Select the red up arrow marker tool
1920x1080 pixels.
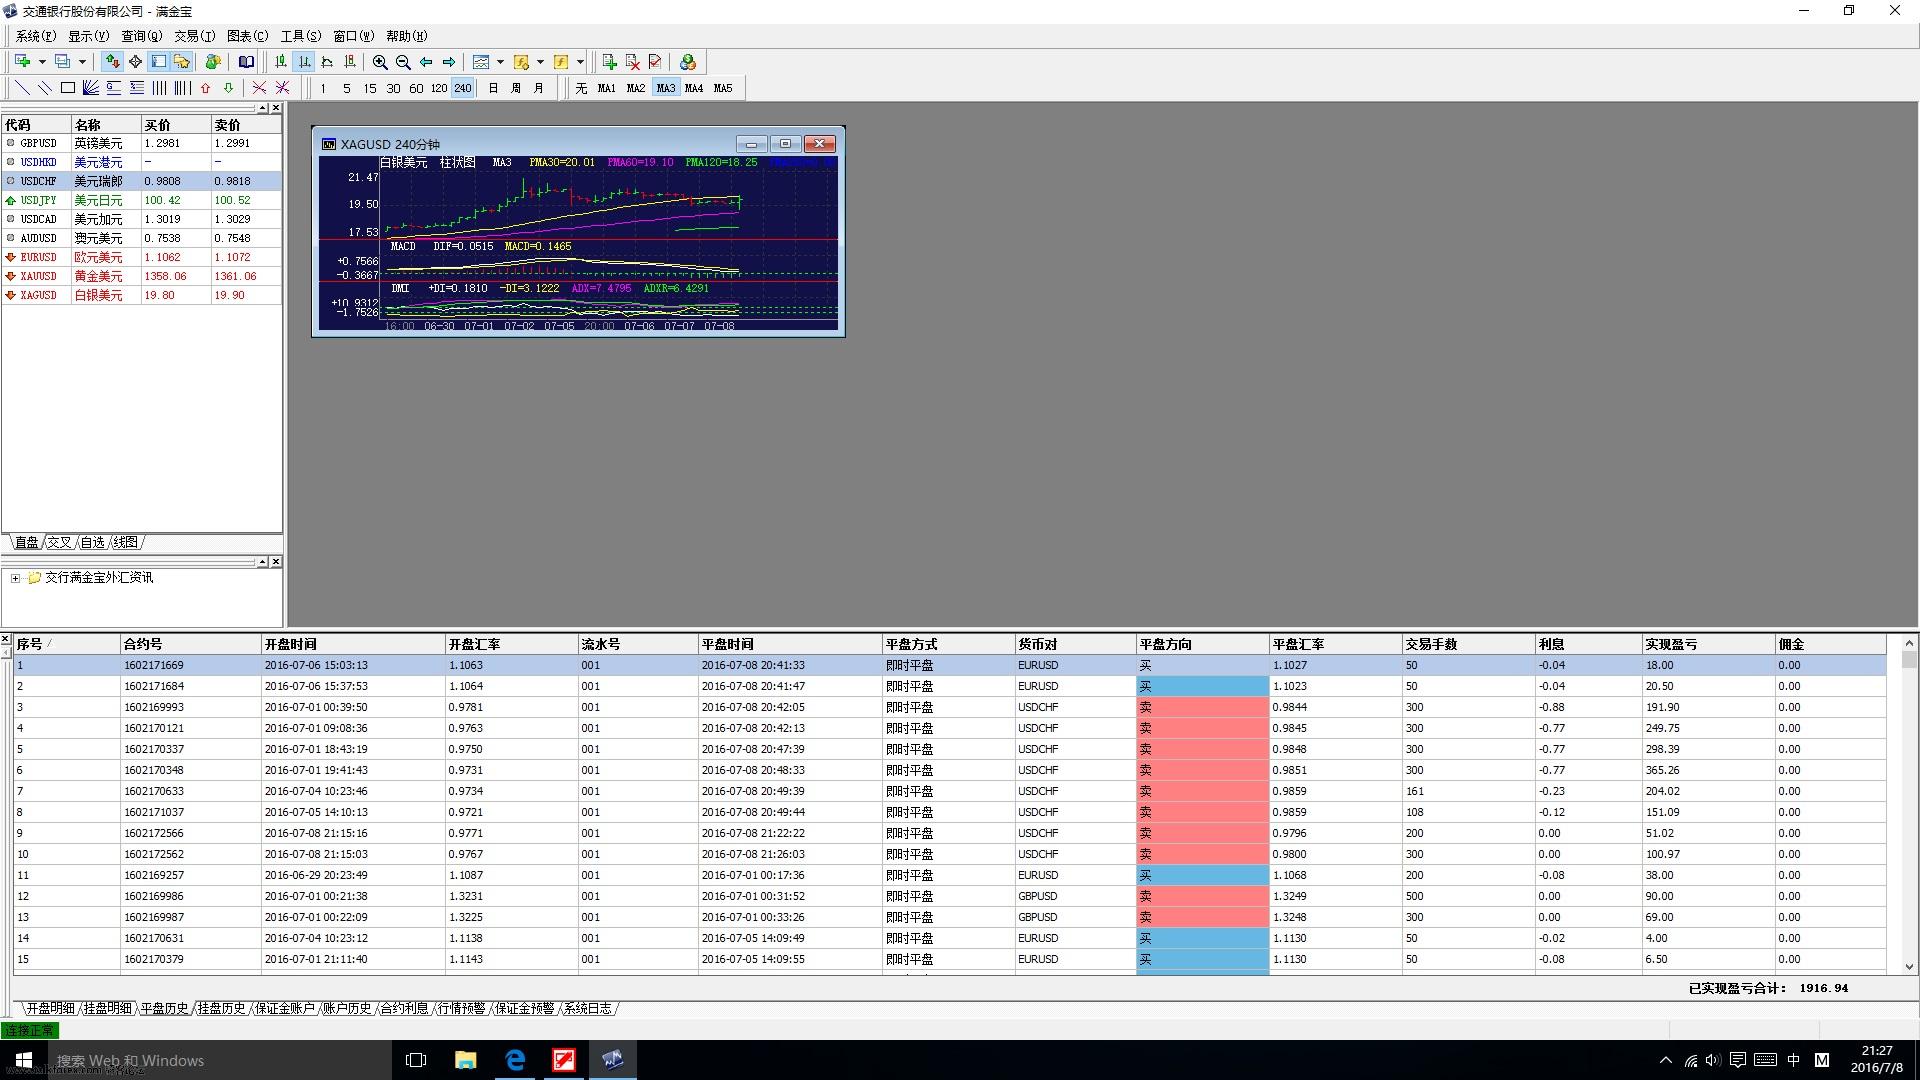[206, 88]
